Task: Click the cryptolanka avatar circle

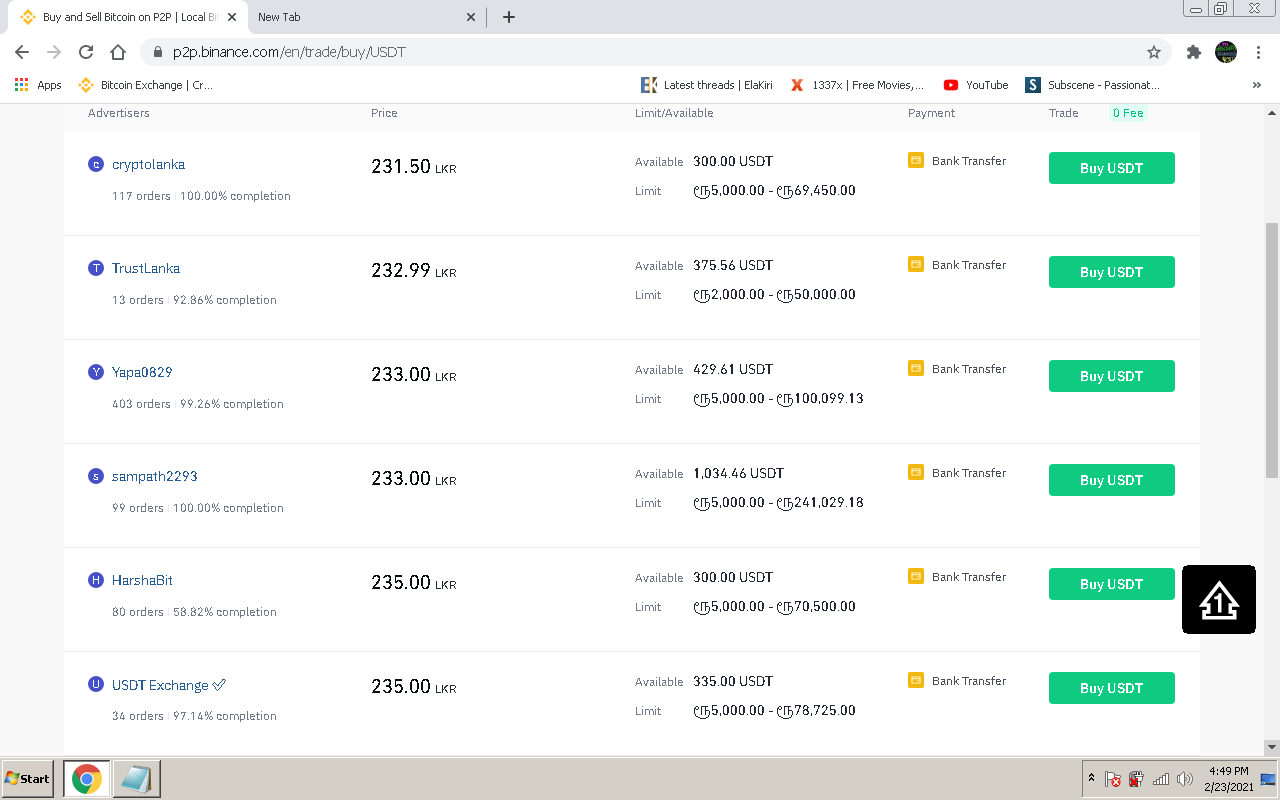Action: pos(96,164)
